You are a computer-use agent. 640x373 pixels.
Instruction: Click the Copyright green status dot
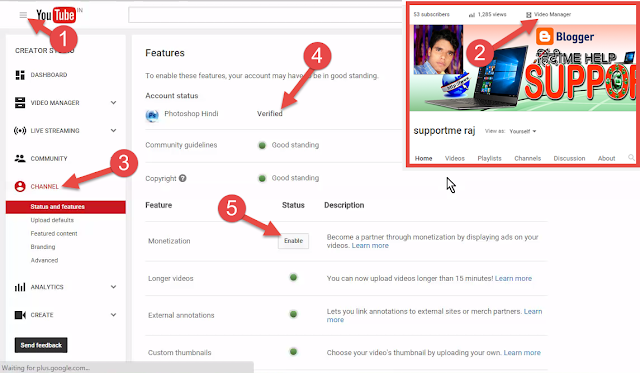tap(262, 178)
